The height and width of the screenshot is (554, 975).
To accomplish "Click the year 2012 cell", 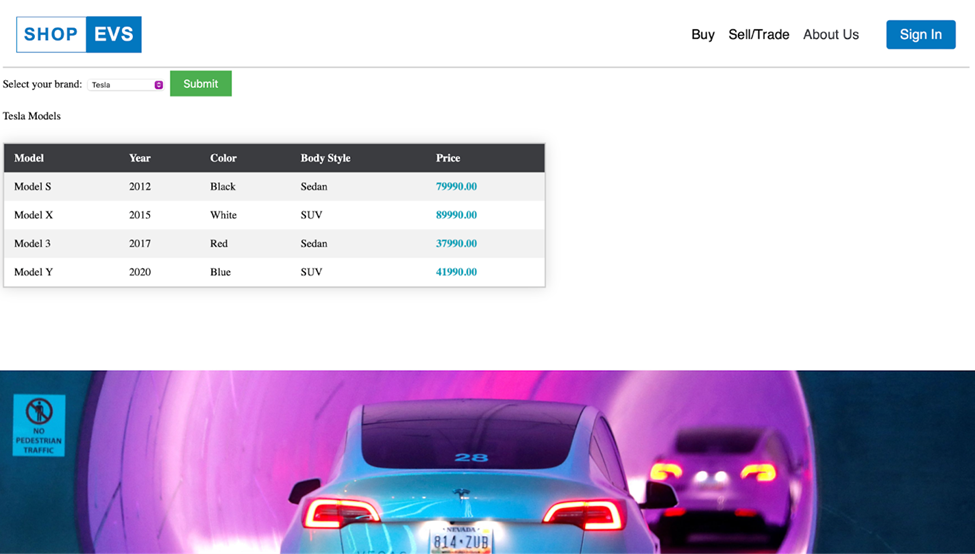I will point(140,187).
